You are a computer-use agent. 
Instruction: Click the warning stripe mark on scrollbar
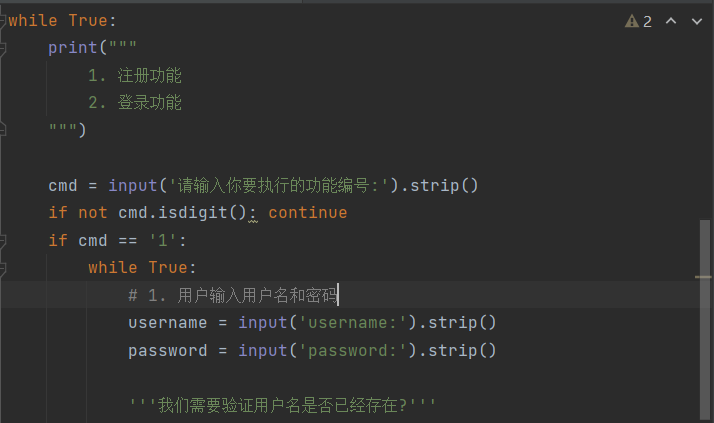pos(704,276)
